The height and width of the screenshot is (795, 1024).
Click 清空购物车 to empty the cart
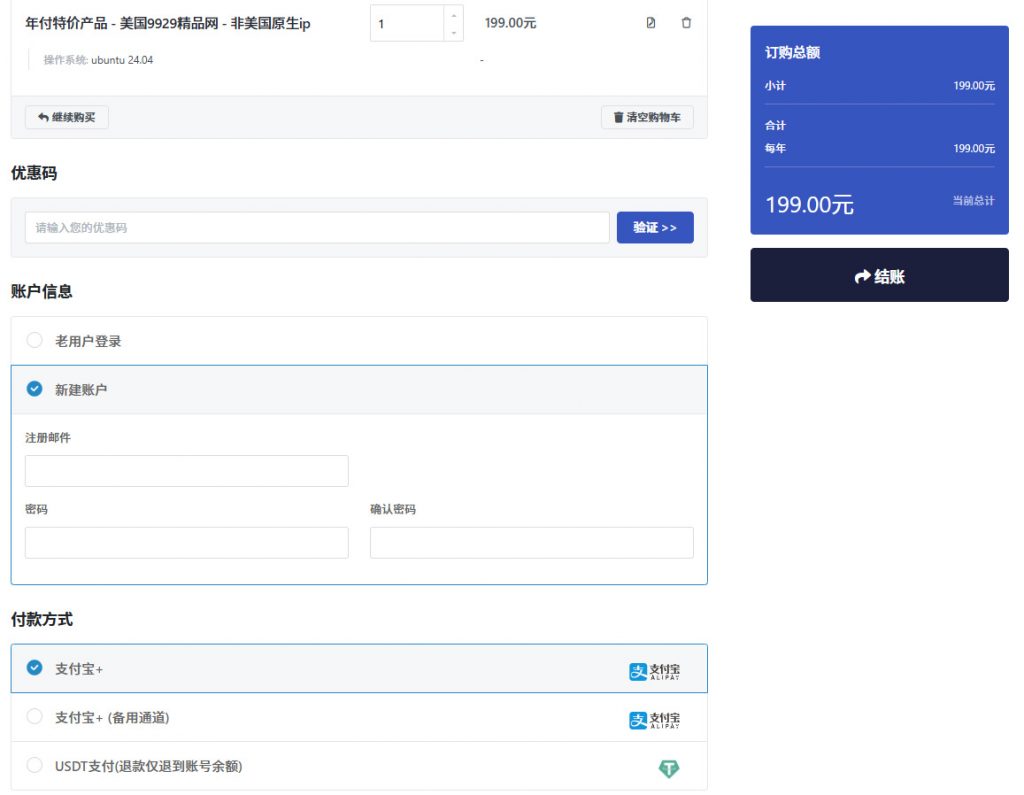click(x=648, y=116)
